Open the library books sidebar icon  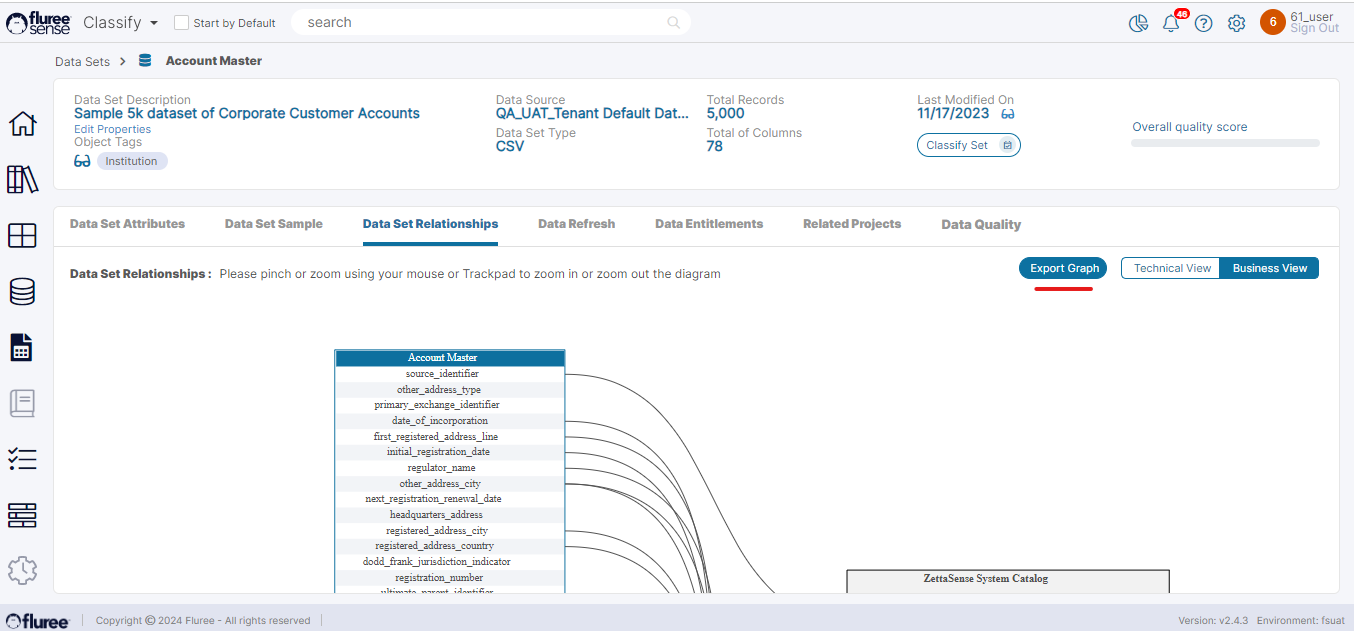22,180
